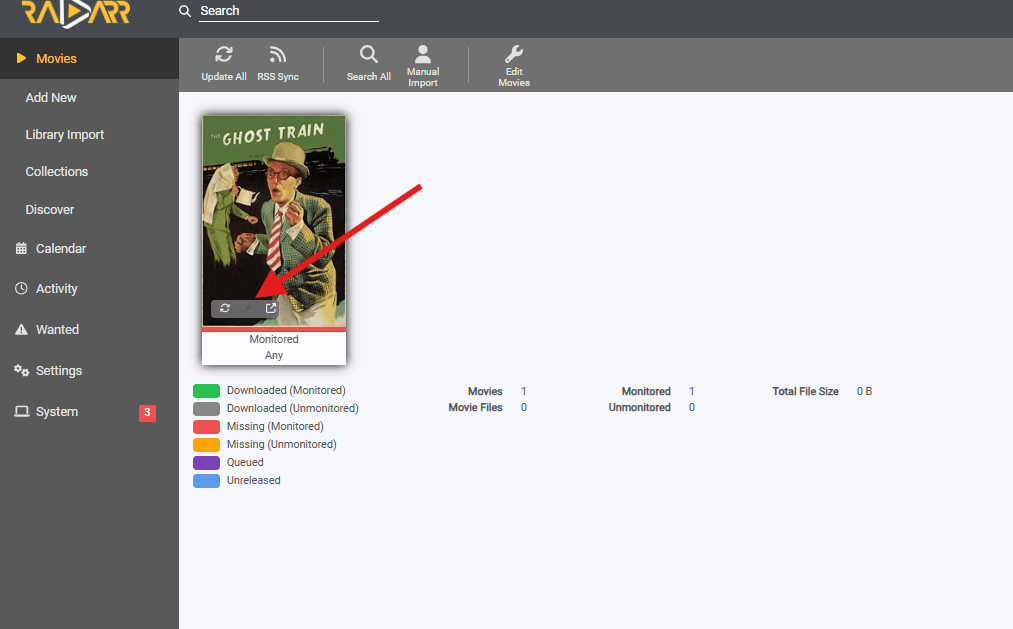Click into the Search field
1013x629 pixels.
(289, 11)
